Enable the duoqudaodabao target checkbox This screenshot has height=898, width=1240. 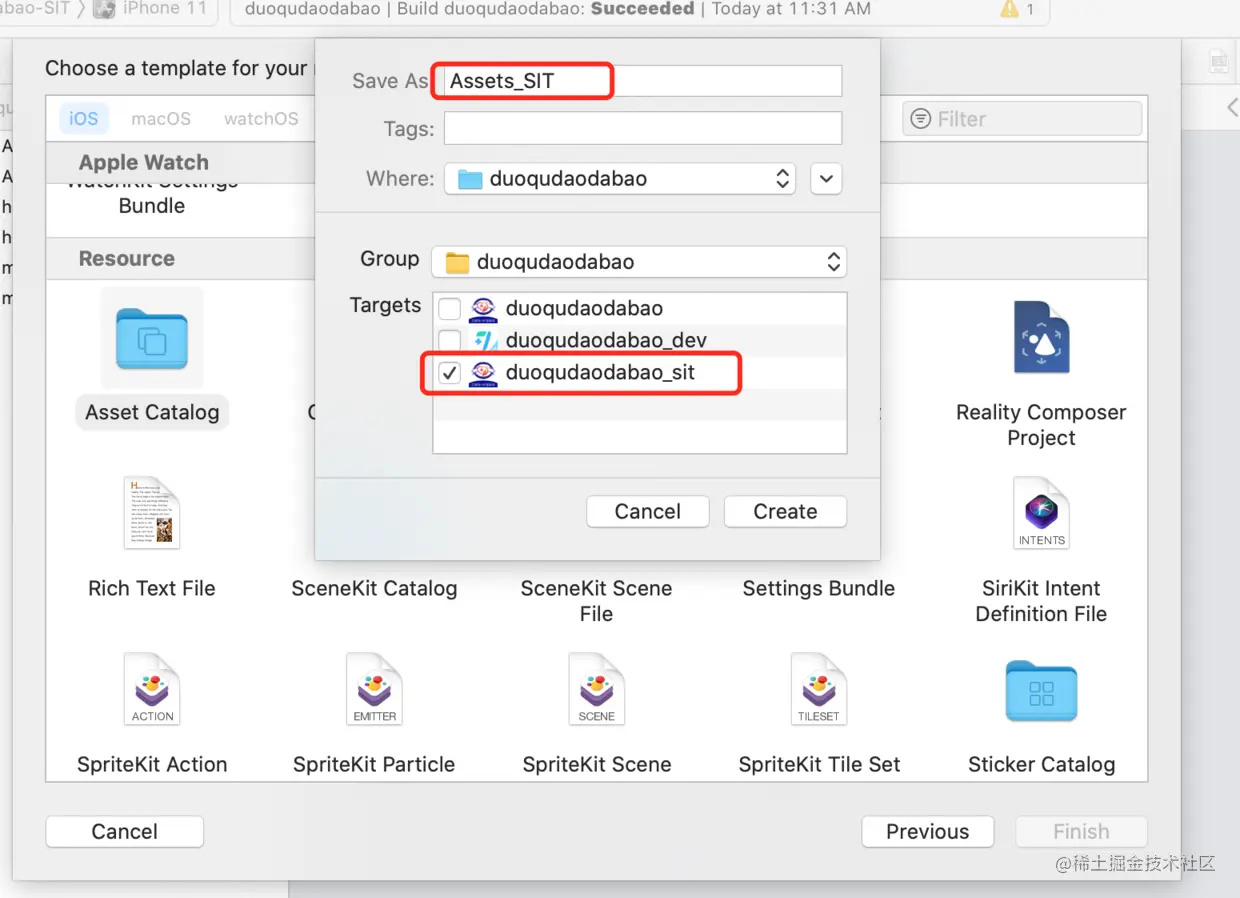click(x=450, y=309)
